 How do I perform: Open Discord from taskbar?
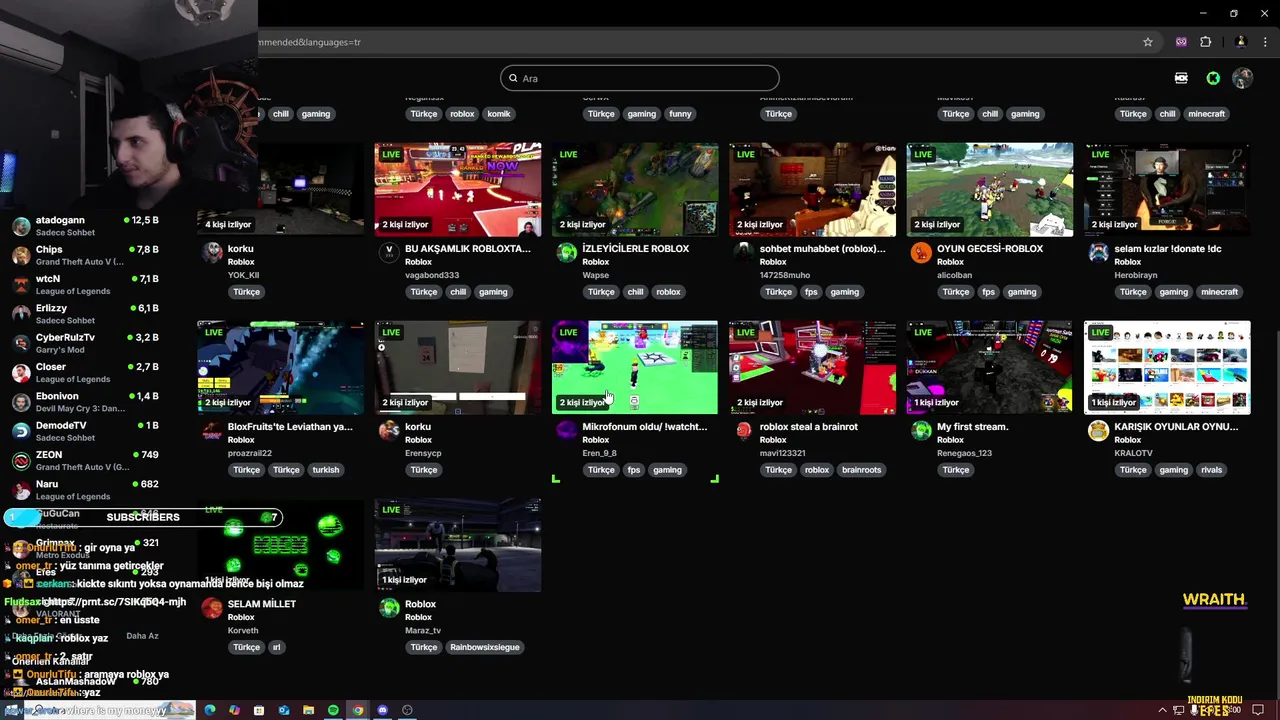pyautogui.click(x=382, y=710)
